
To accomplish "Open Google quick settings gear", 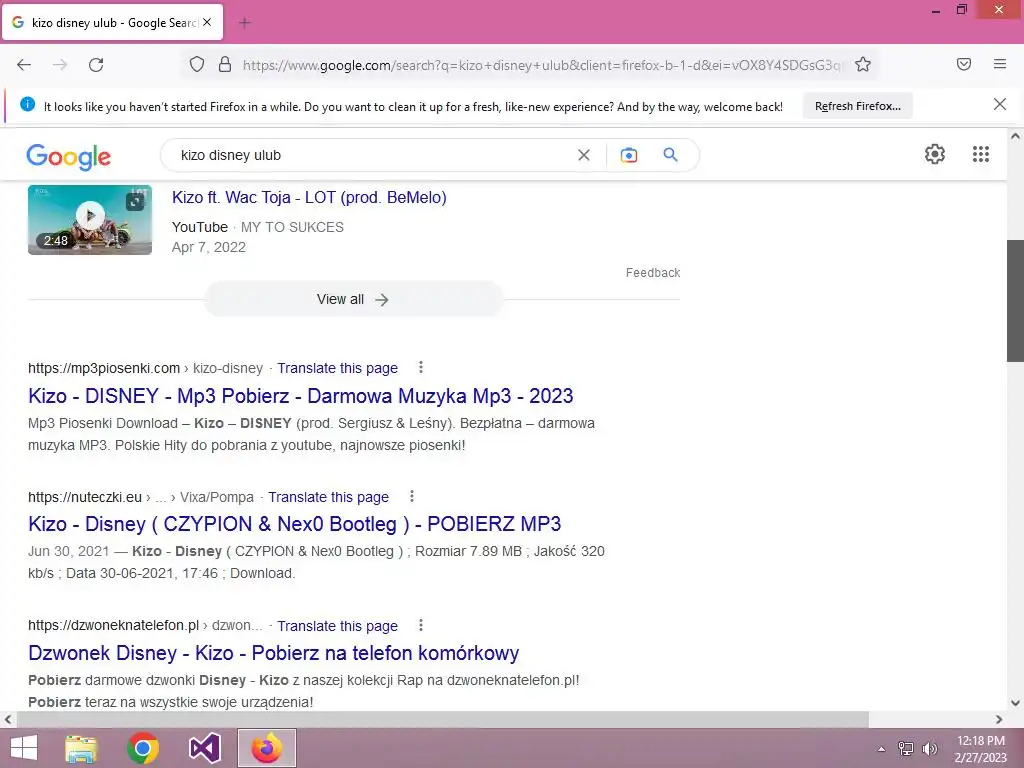I will point(935,154).
